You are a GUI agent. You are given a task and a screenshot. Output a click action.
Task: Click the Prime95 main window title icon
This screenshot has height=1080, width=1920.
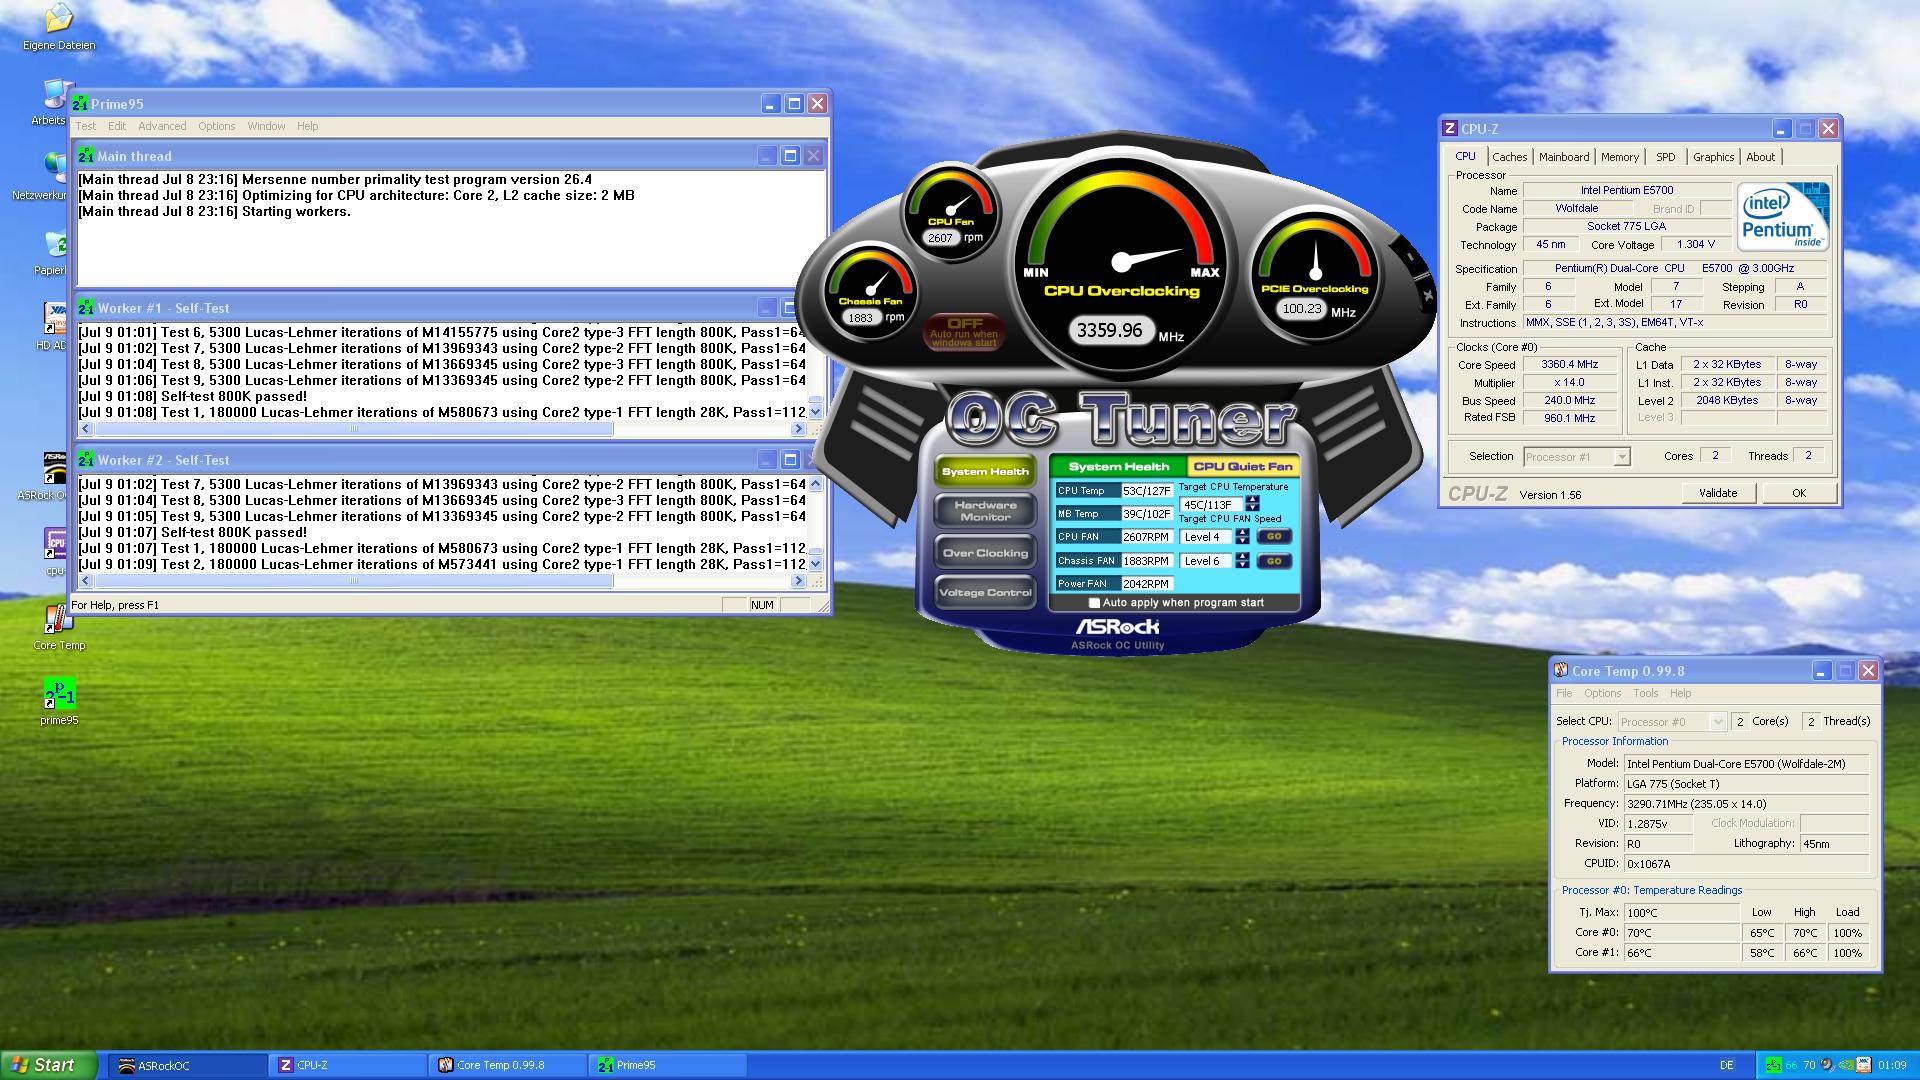point(80,104)
